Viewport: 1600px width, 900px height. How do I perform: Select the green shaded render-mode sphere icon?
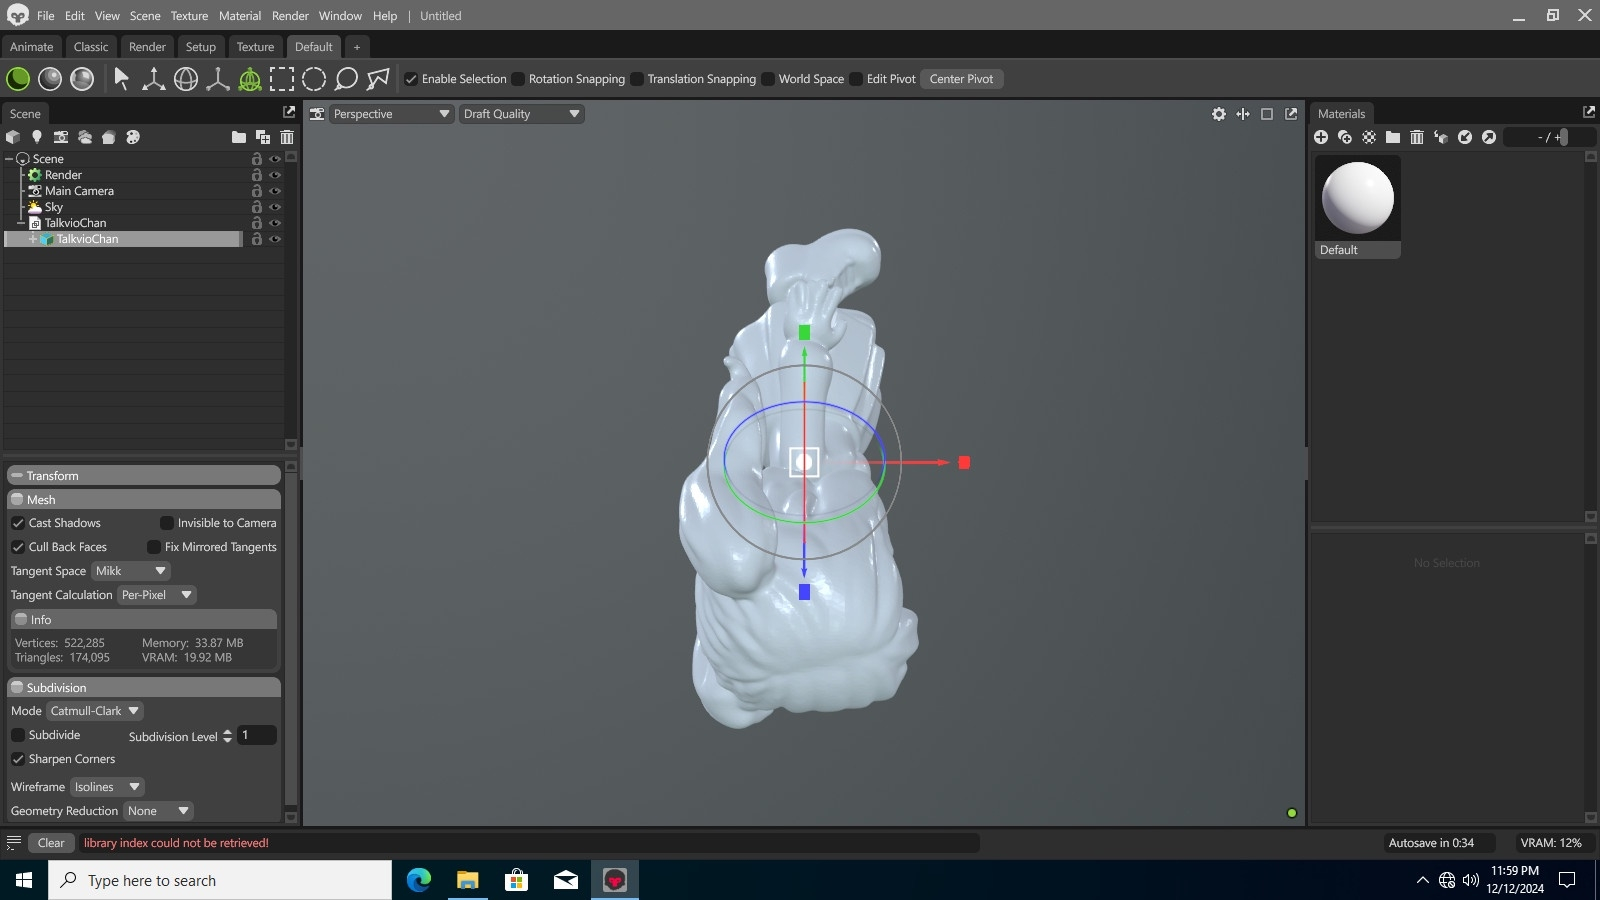coord(18,79)
